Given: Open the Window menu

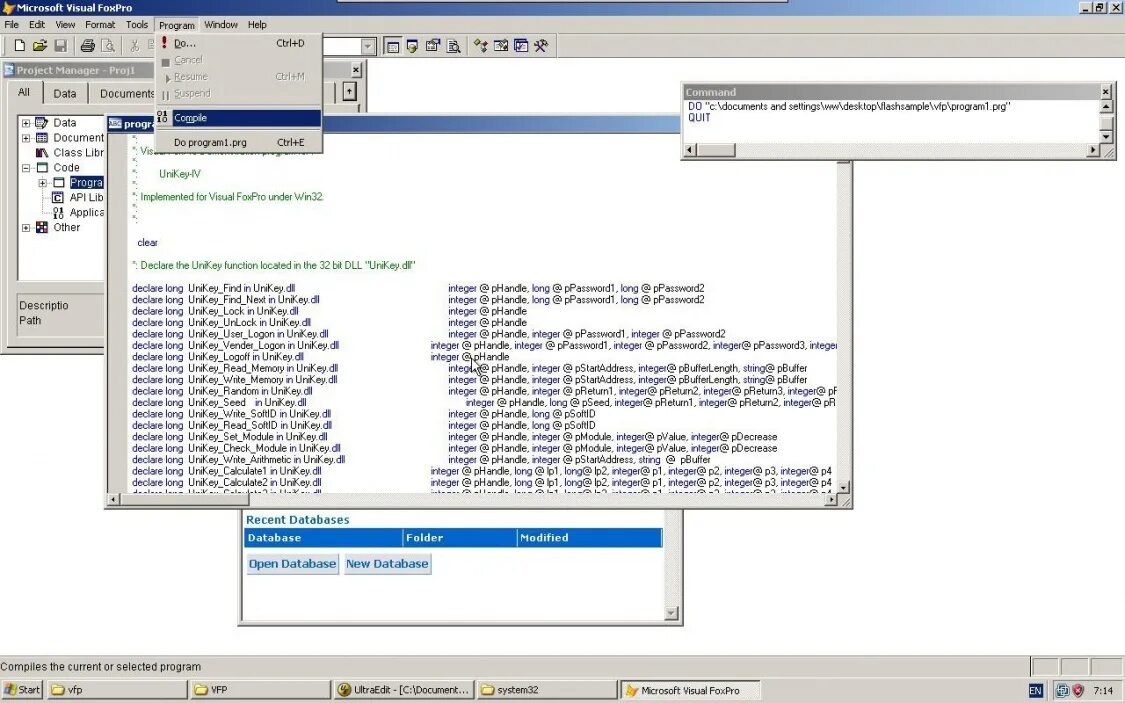Looking at the screenshot, I should (221, 24).
